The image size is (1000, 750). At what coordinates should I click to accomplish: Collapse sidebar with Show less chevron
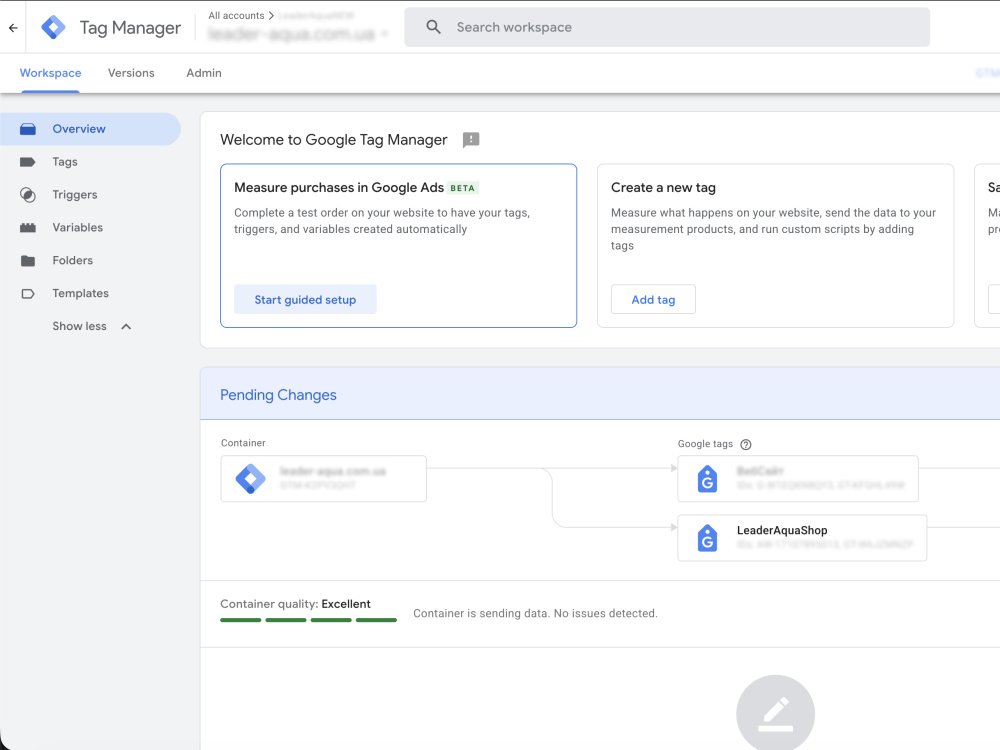pos(126,327)
